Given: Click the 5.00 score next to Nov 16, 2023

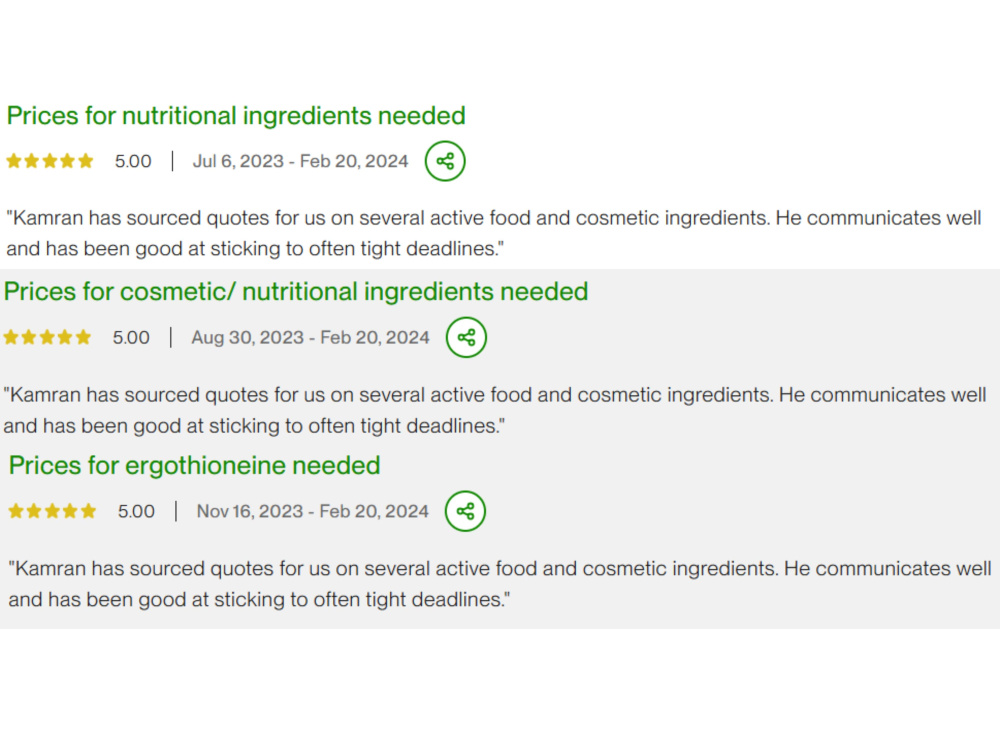Looking at the screenshot, I should pyautogui.click(x=136, y=511).
